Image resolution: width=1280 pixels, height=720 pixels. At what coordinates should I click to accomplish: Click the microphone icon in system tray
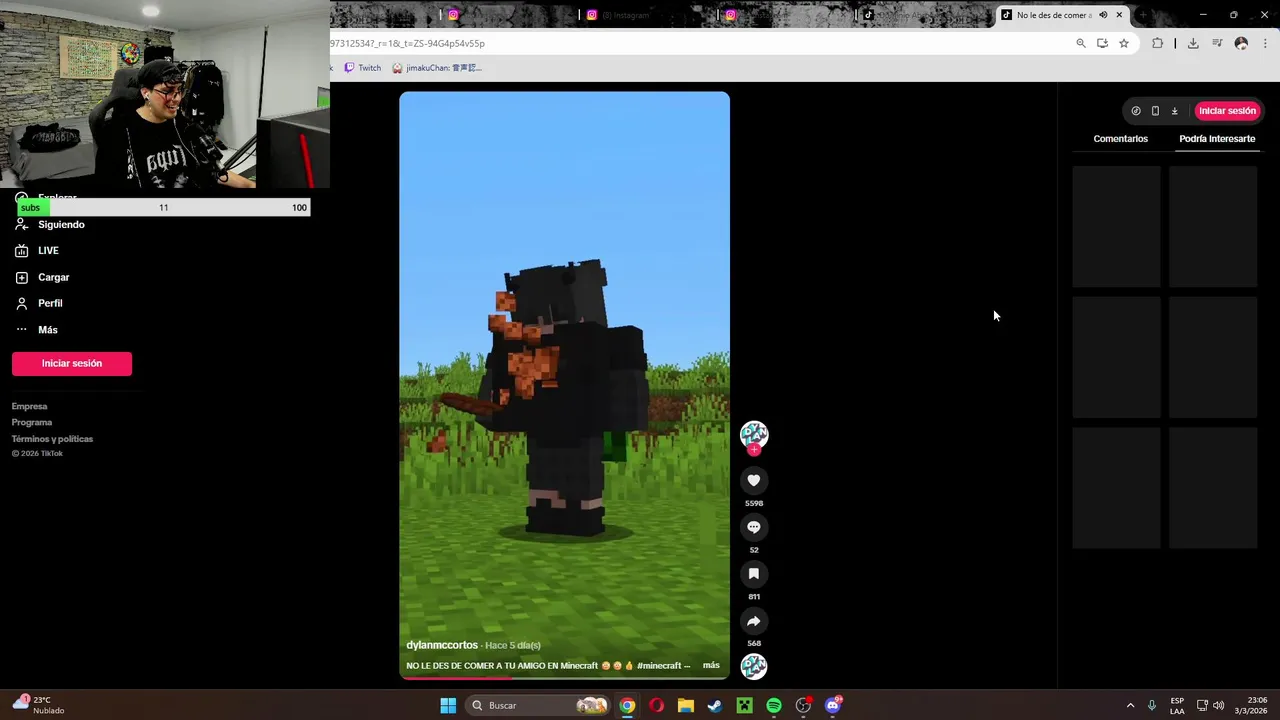(x=1152, y=706)
